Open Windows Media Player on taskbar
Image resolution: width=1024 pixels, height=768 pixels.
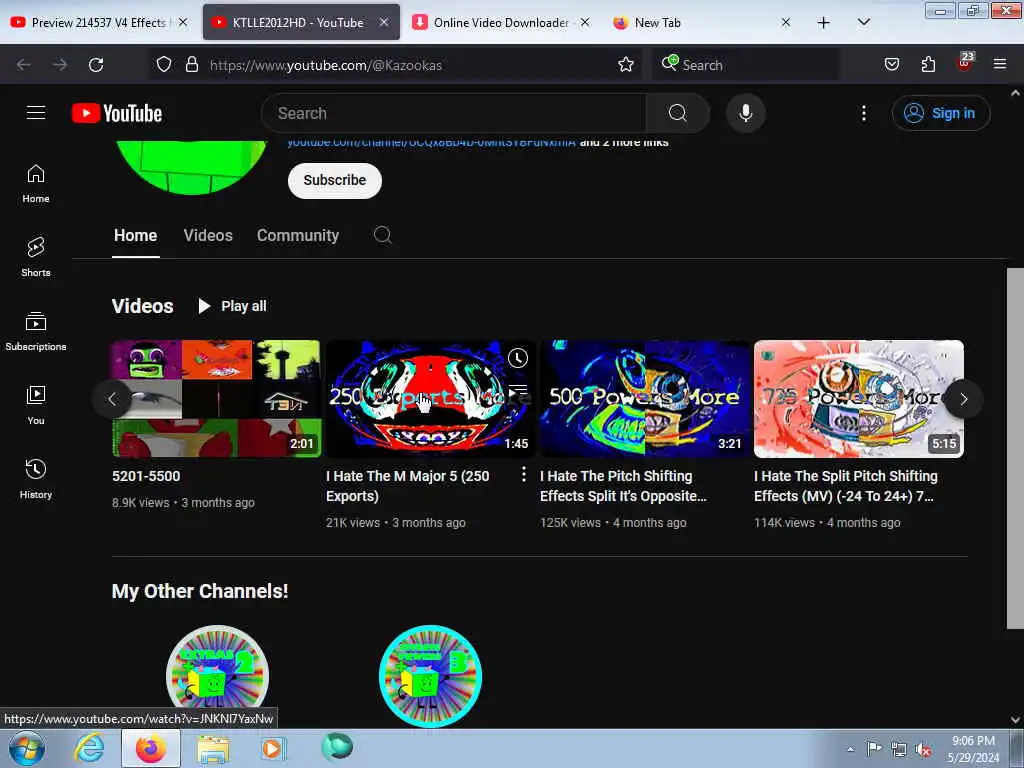(273, 748)
